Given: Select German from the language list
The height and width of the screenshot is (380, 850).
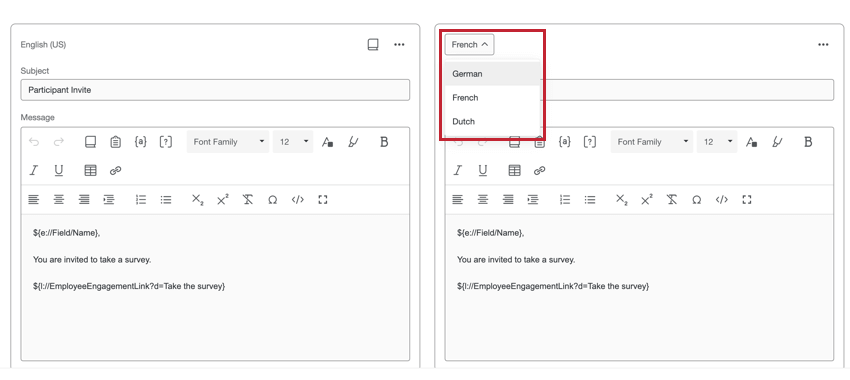Looking at the screenshot, I should [492, 74].
